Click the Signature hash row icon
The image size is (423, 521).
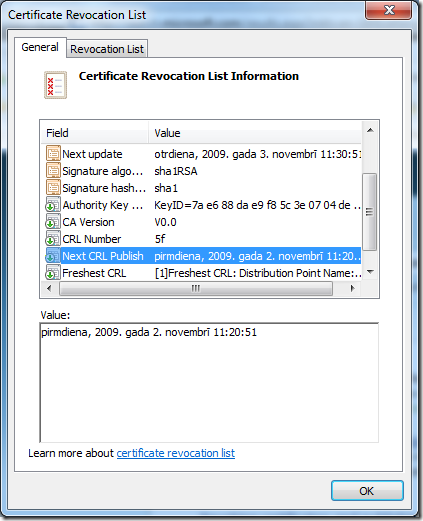point(53,188)
